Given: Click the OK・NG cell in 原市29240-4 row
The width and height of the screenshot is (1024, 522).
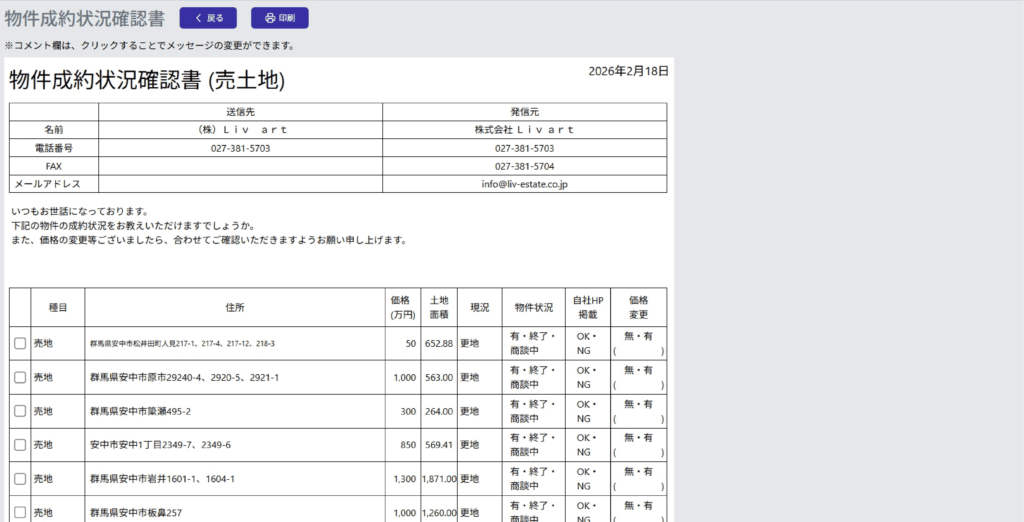Looking at the screenshot, I should (587, 378).
